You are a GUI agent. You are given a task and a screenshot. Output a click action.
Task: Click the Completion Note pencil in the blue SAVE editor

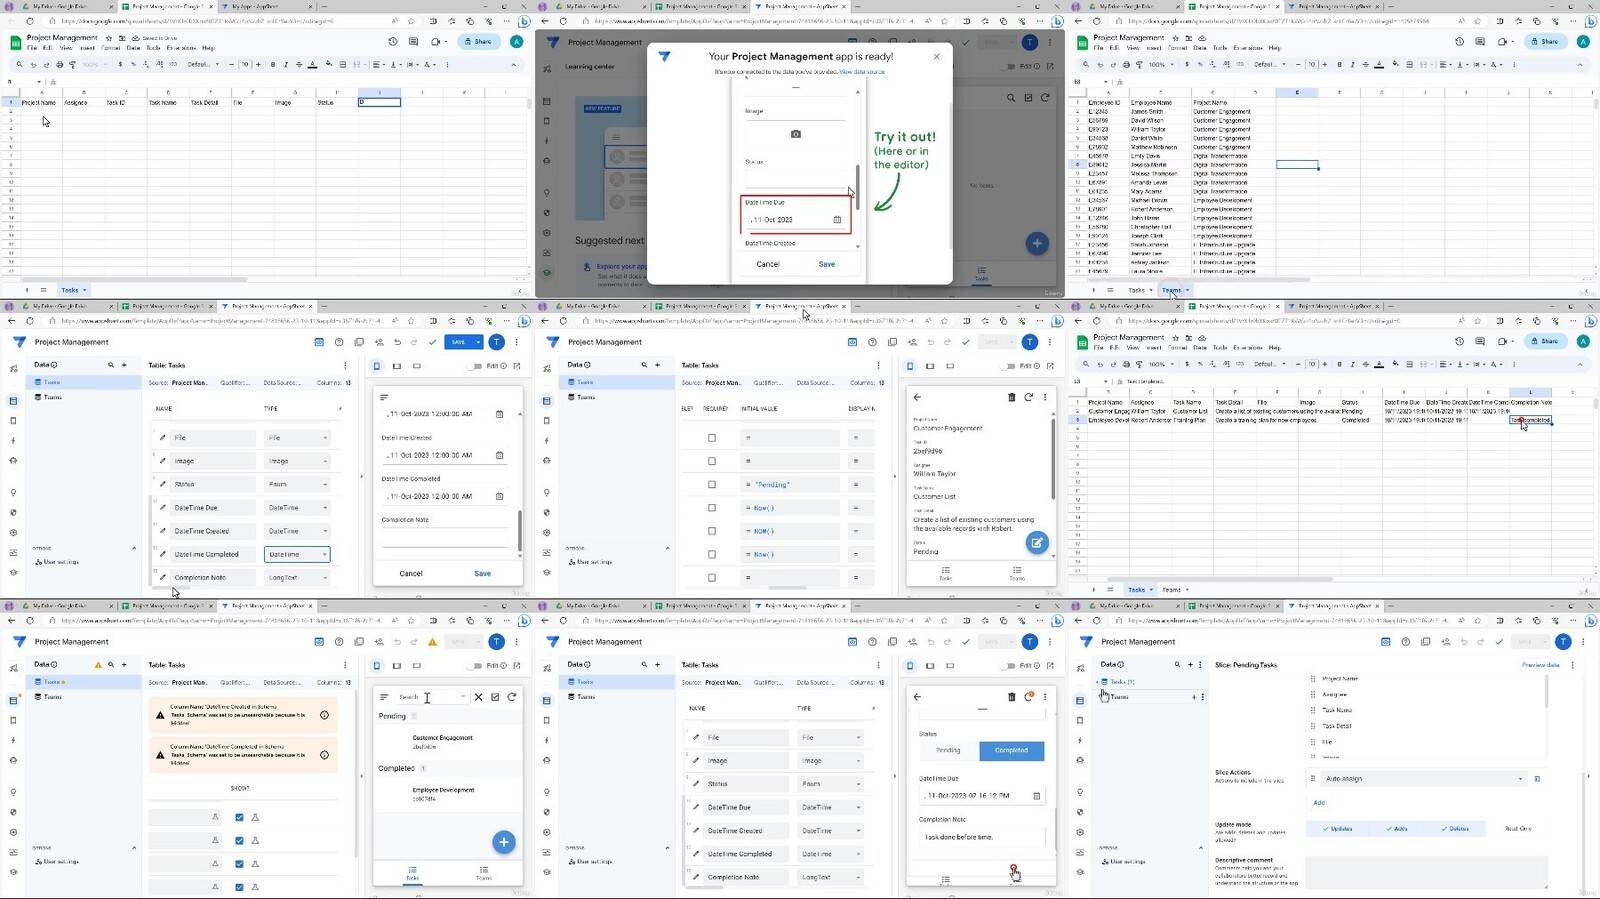pyautogui.click(x=163, y=578)
